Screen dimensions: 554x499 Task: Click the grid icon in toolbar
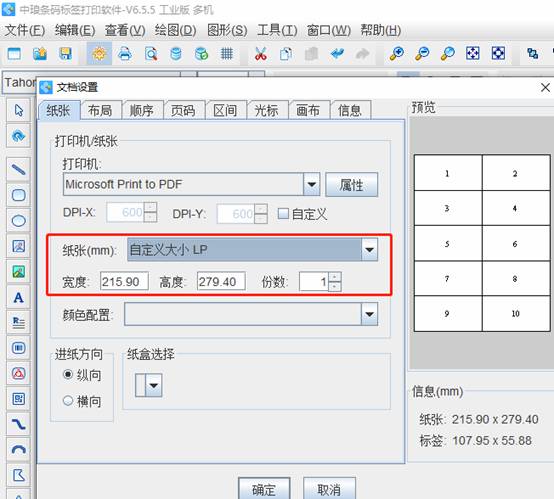[227, 54]
